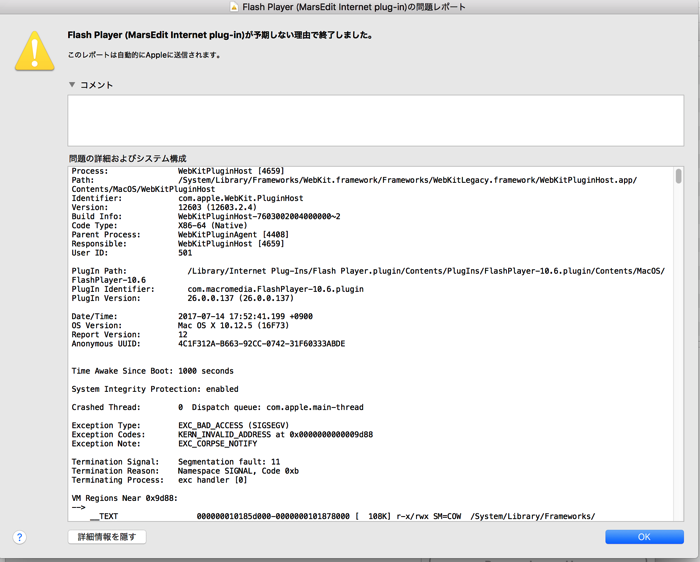Click Crashed Thread dispatch queue line
This screenshot has height=562, width=700.
tap(217, 407)
